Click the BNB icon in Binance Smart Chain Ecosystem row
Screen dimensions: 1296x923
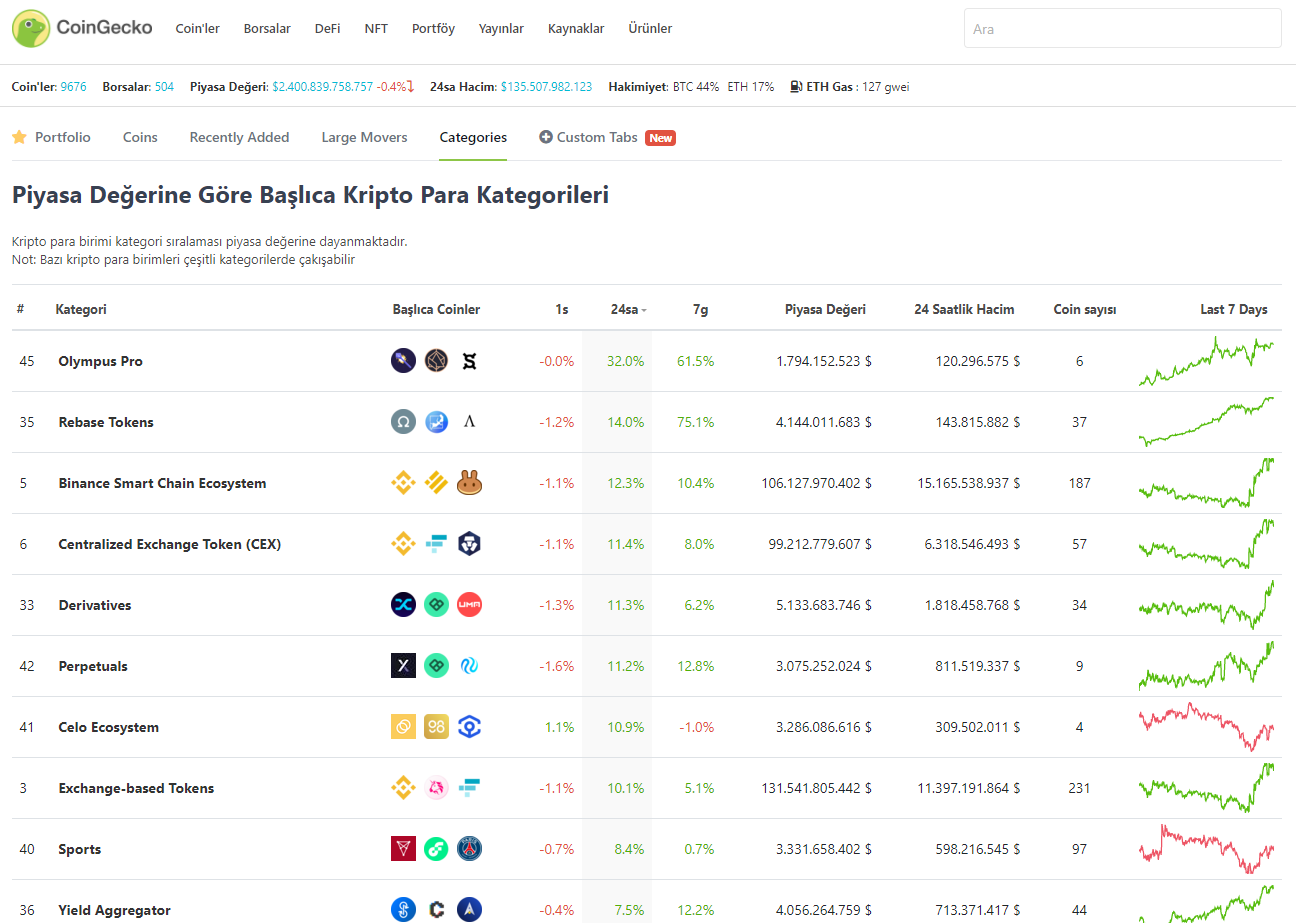coord(403,483)
